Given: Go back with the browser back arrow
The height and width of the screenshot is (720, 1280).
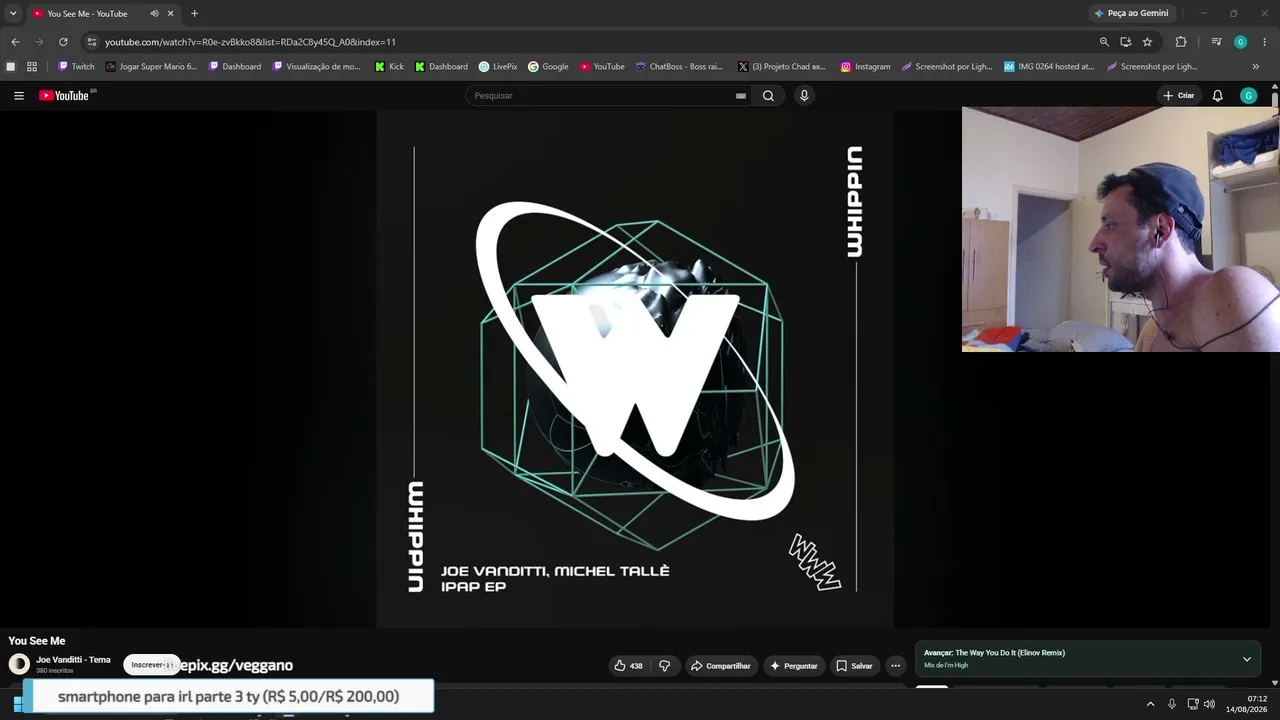Looking at the screenshot, I should pyautogui.click(x=15, y=42).
